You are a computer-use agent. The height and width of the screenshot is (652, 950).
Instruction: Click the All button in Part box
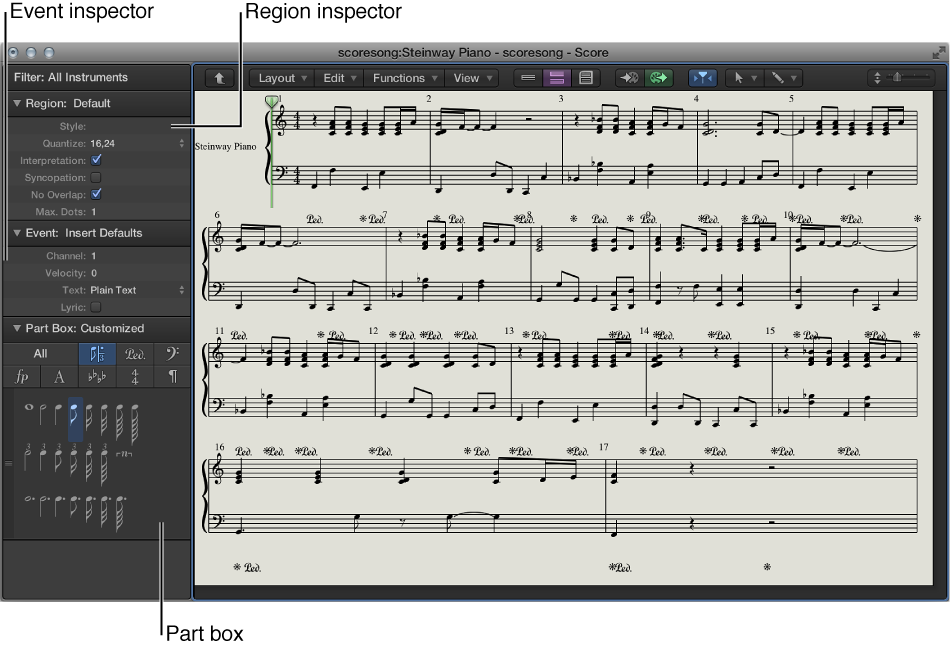[x=41, y=353]
